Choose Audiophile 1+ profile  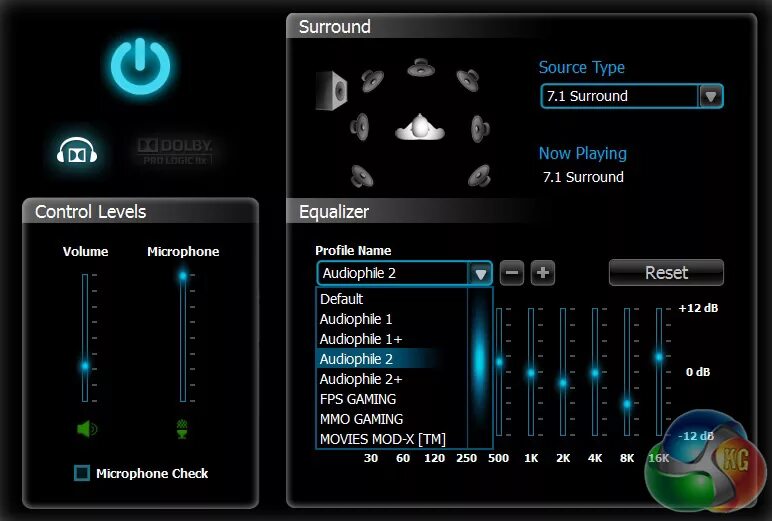pyautogui.click(x=391, y=339)
